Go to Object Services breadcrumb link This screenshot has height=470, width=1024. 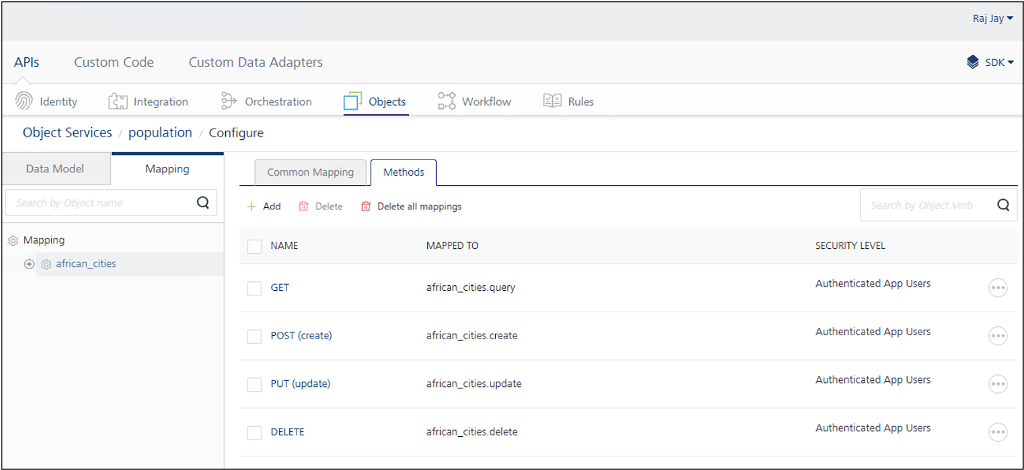67,132
